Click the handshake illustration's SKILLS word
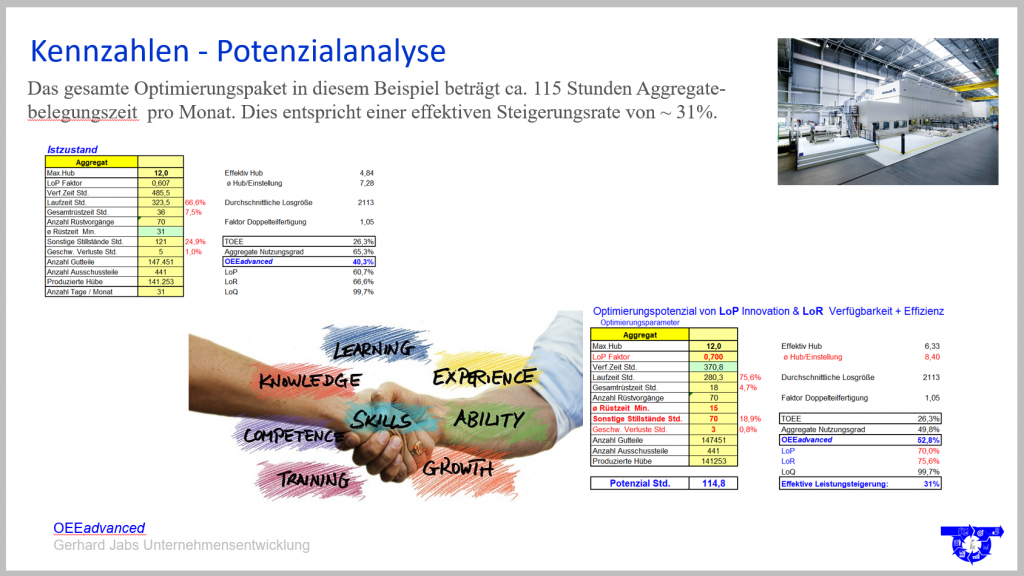The width and height of the screenshot is (1024, 576). coord(381,418)
